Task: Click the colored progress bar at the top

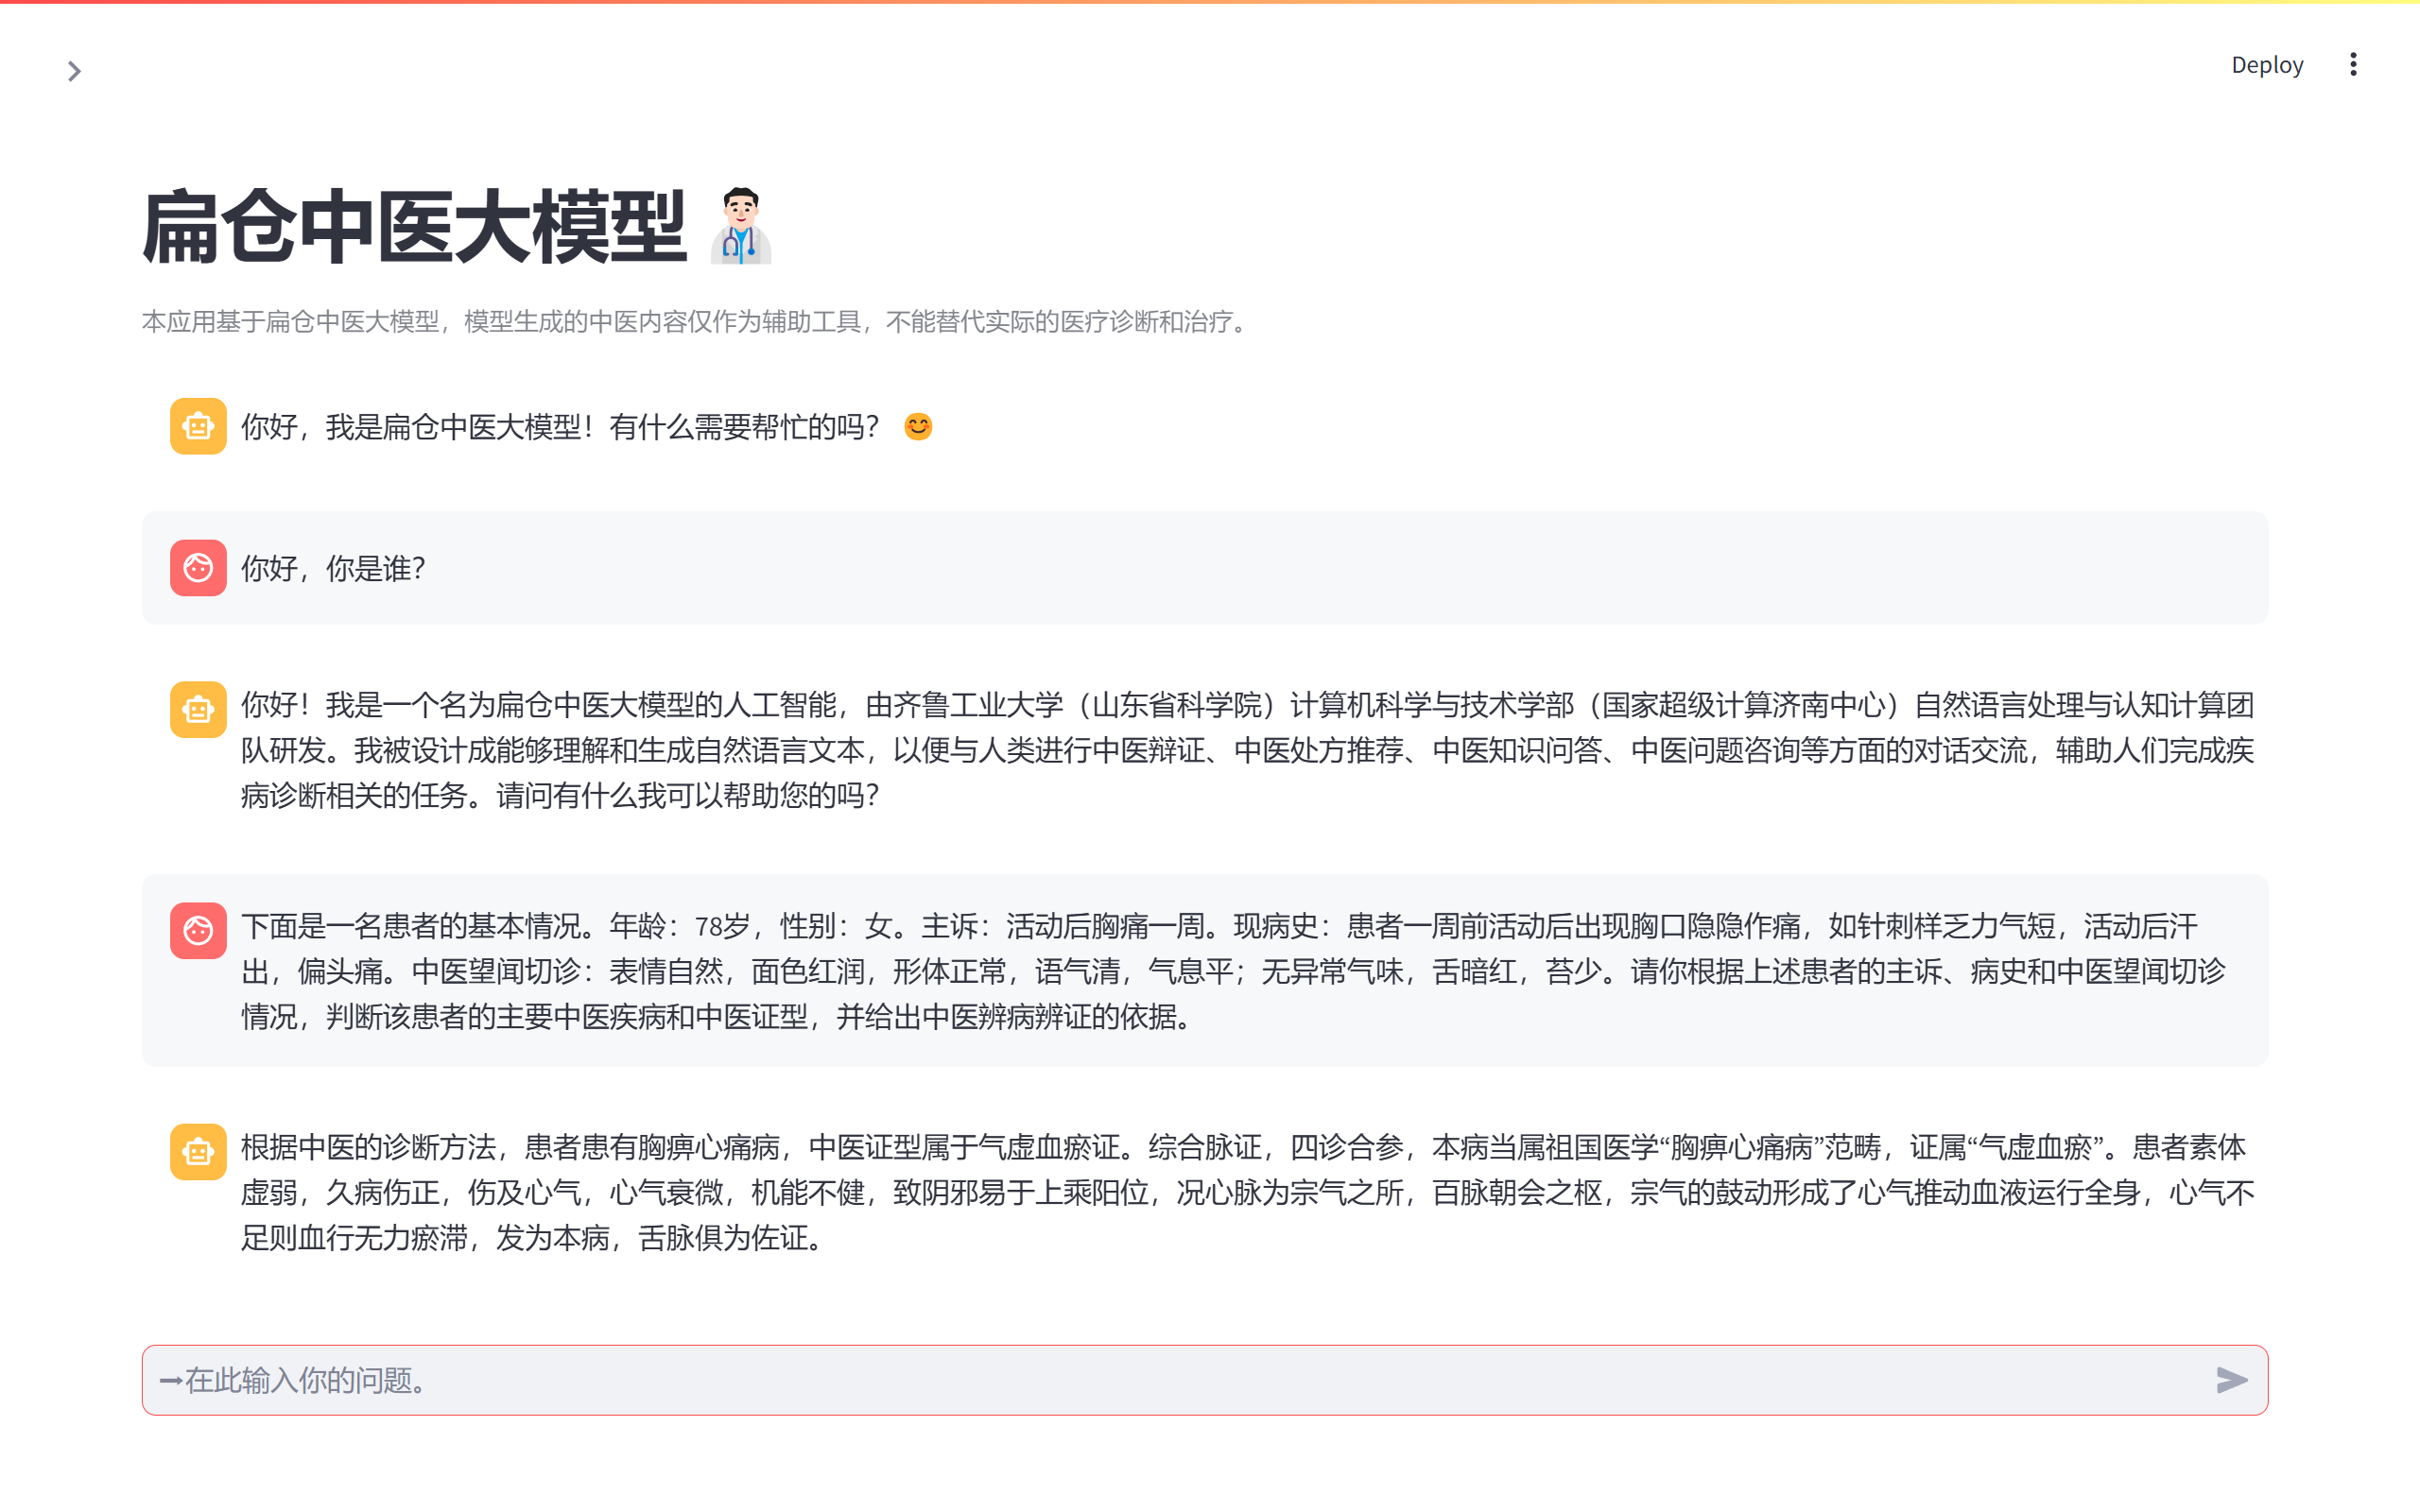Action: (x=1210, y=2)
